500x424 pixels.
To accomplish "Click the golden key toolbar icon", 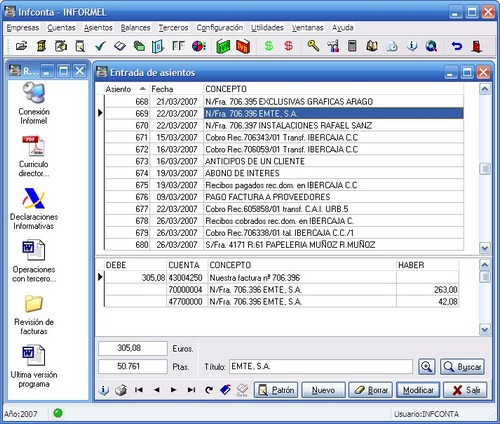I will pyautogui.click(x=313, y=46).
